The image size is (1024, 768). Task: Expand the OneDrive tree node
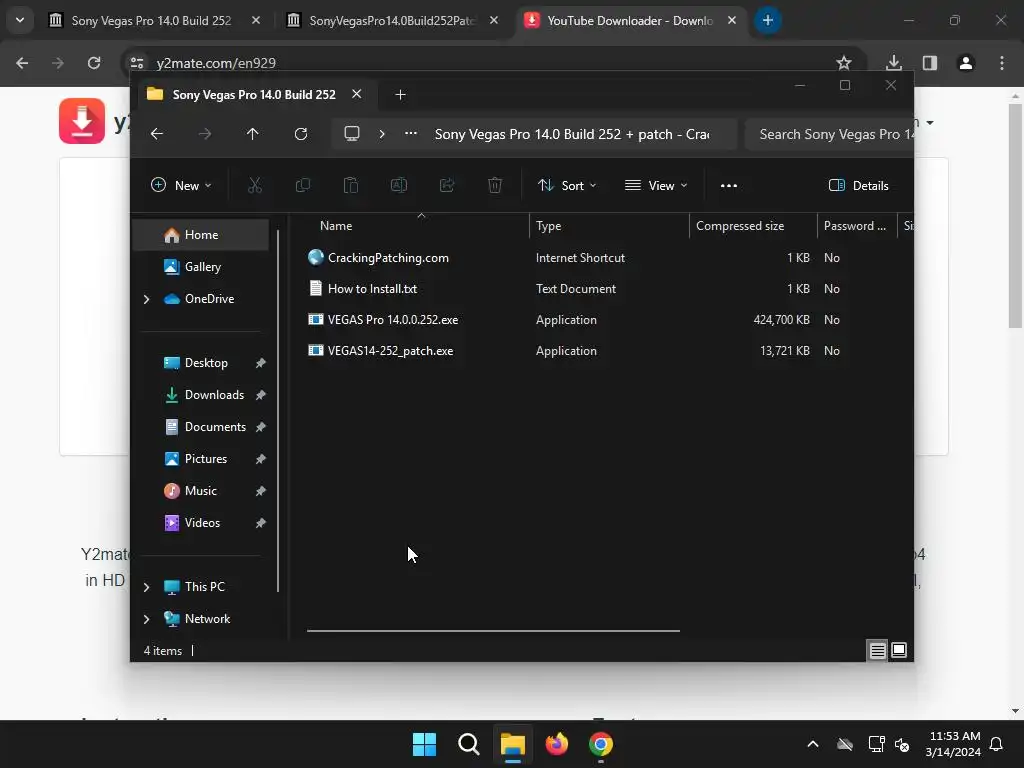pyautogui.click(x=147, y=299)
